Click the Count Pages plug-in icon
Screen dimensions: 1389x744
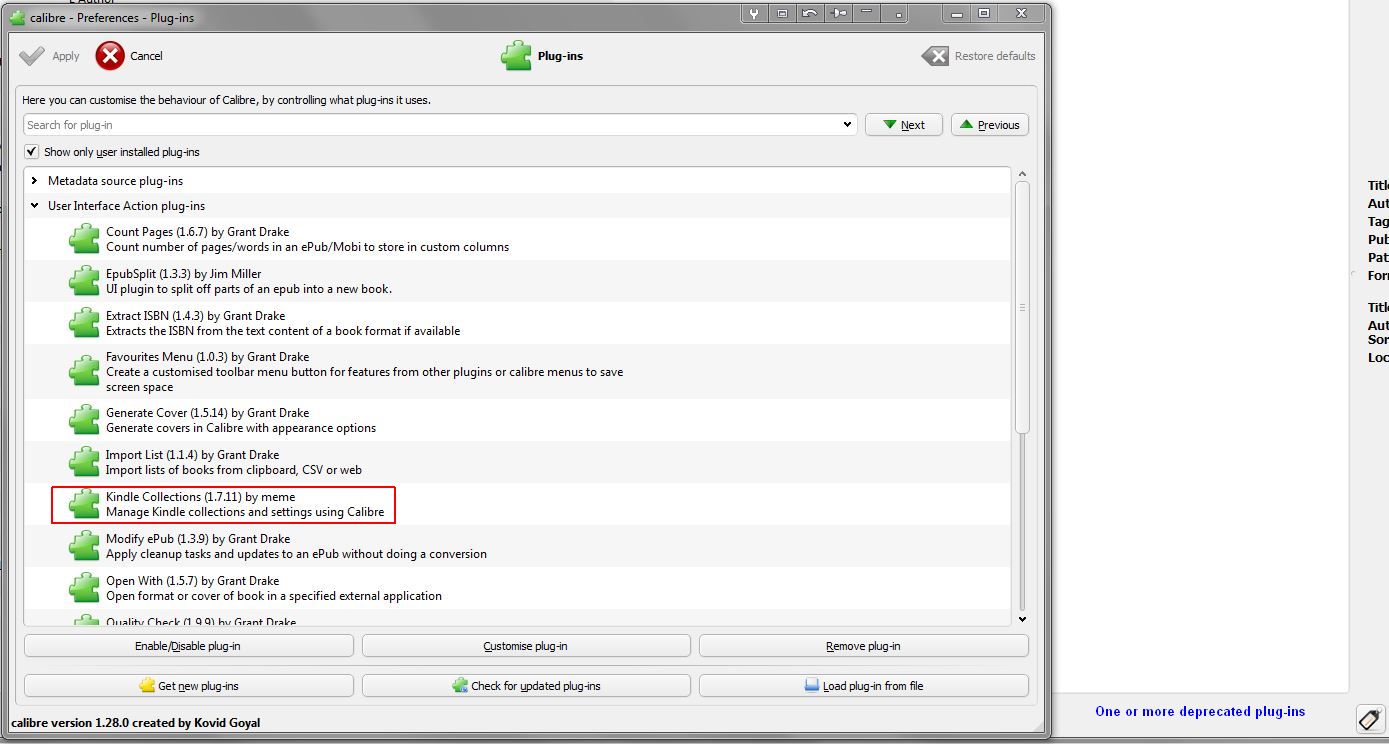click(x=84, y=239)
